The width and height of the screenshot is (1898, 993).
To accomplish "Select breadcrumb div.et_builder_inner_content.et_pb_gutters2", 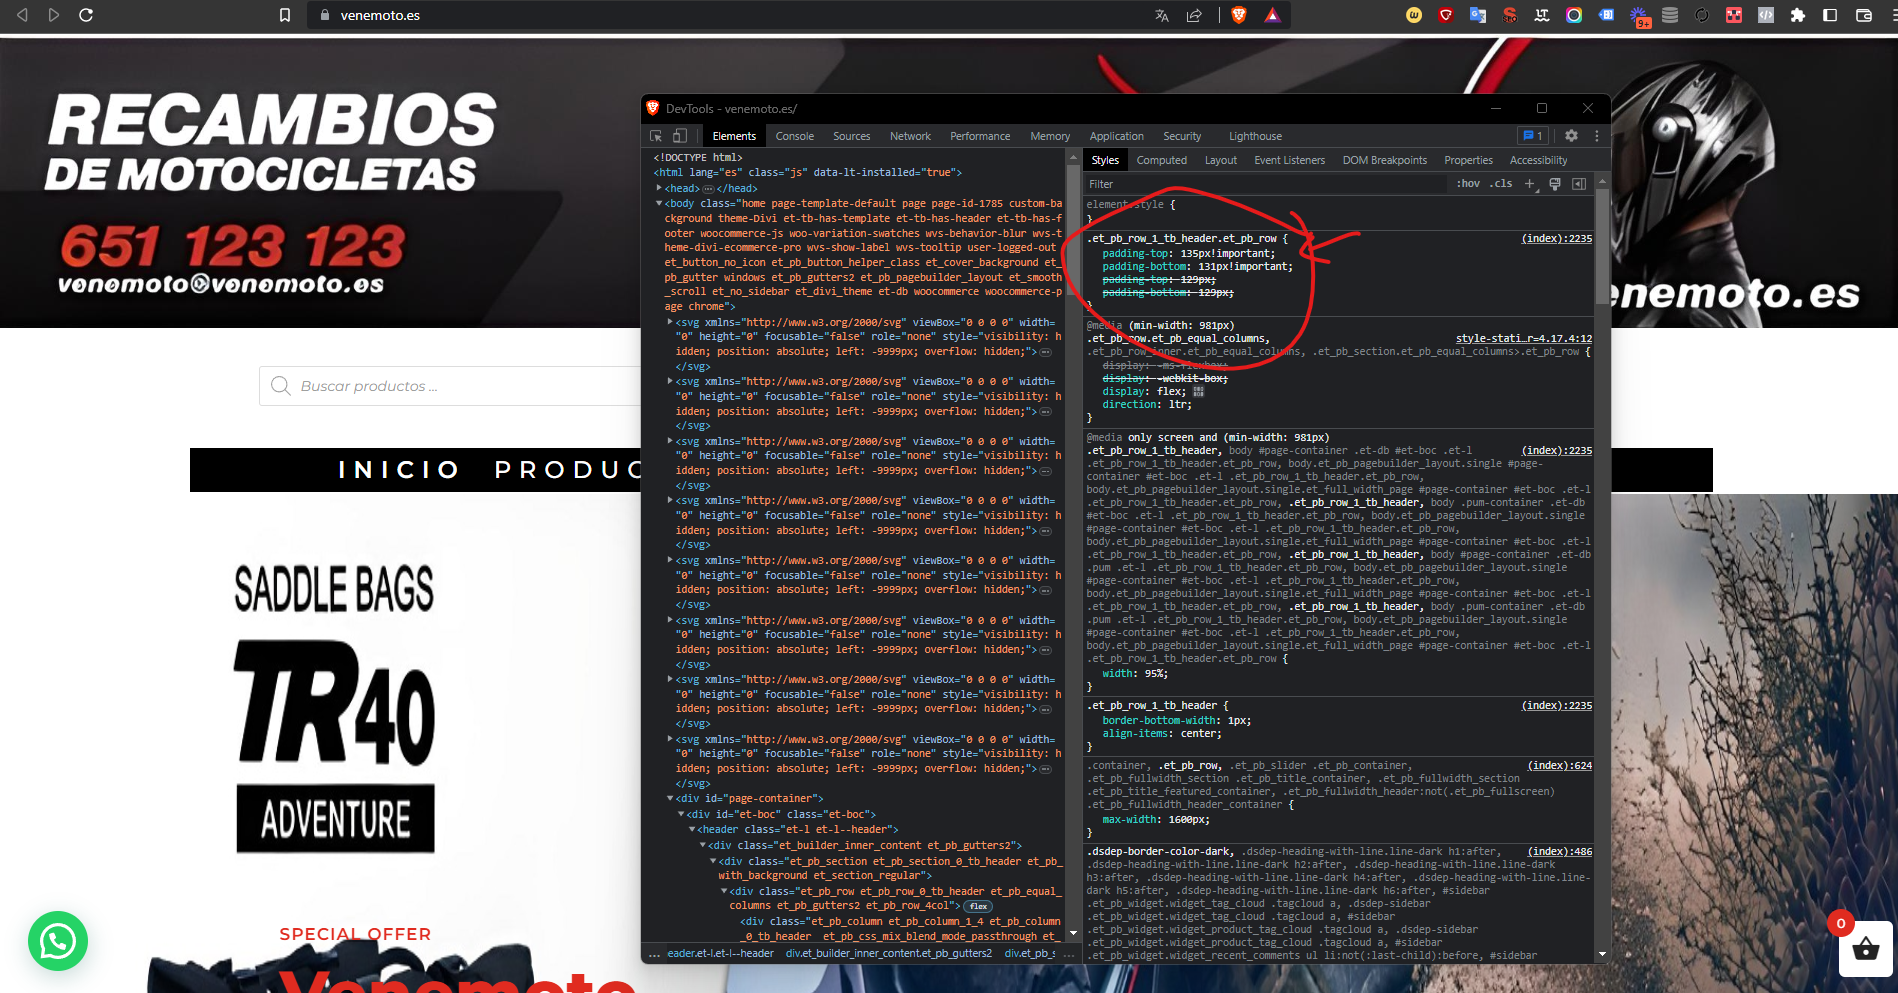I will tap(889, 953).
